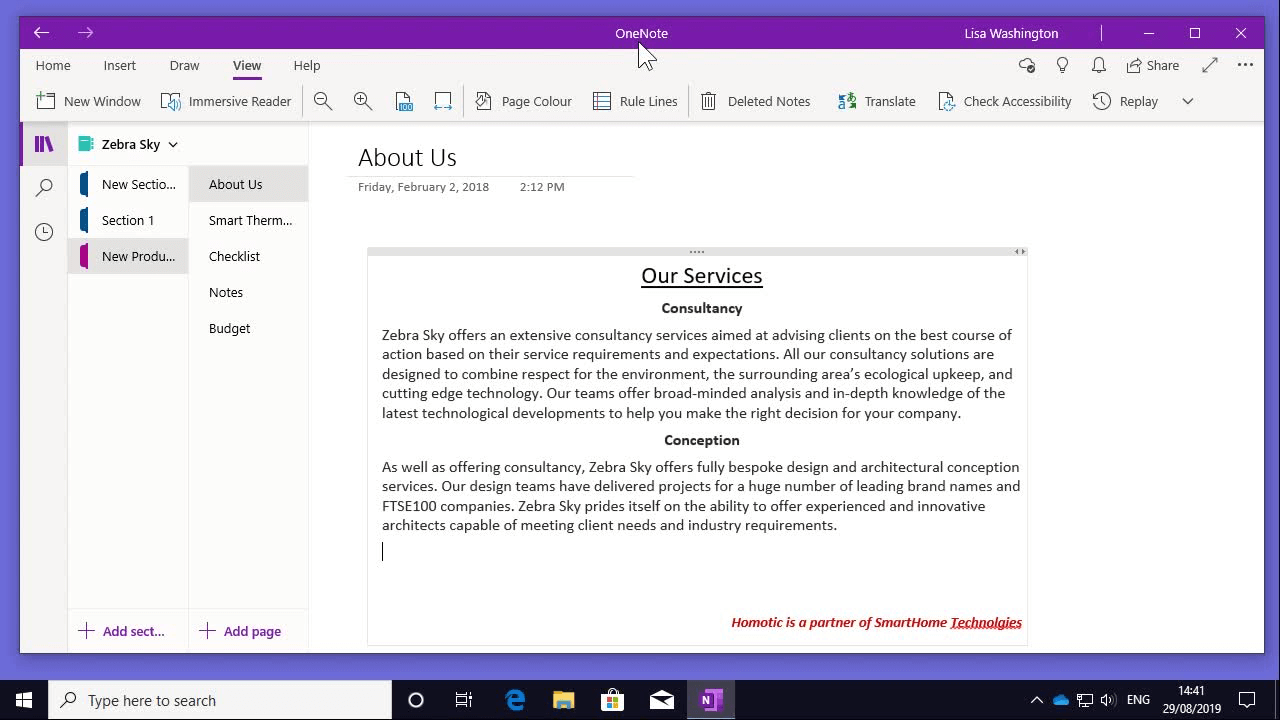Enter full screen mode

(x=1209, y=65)
